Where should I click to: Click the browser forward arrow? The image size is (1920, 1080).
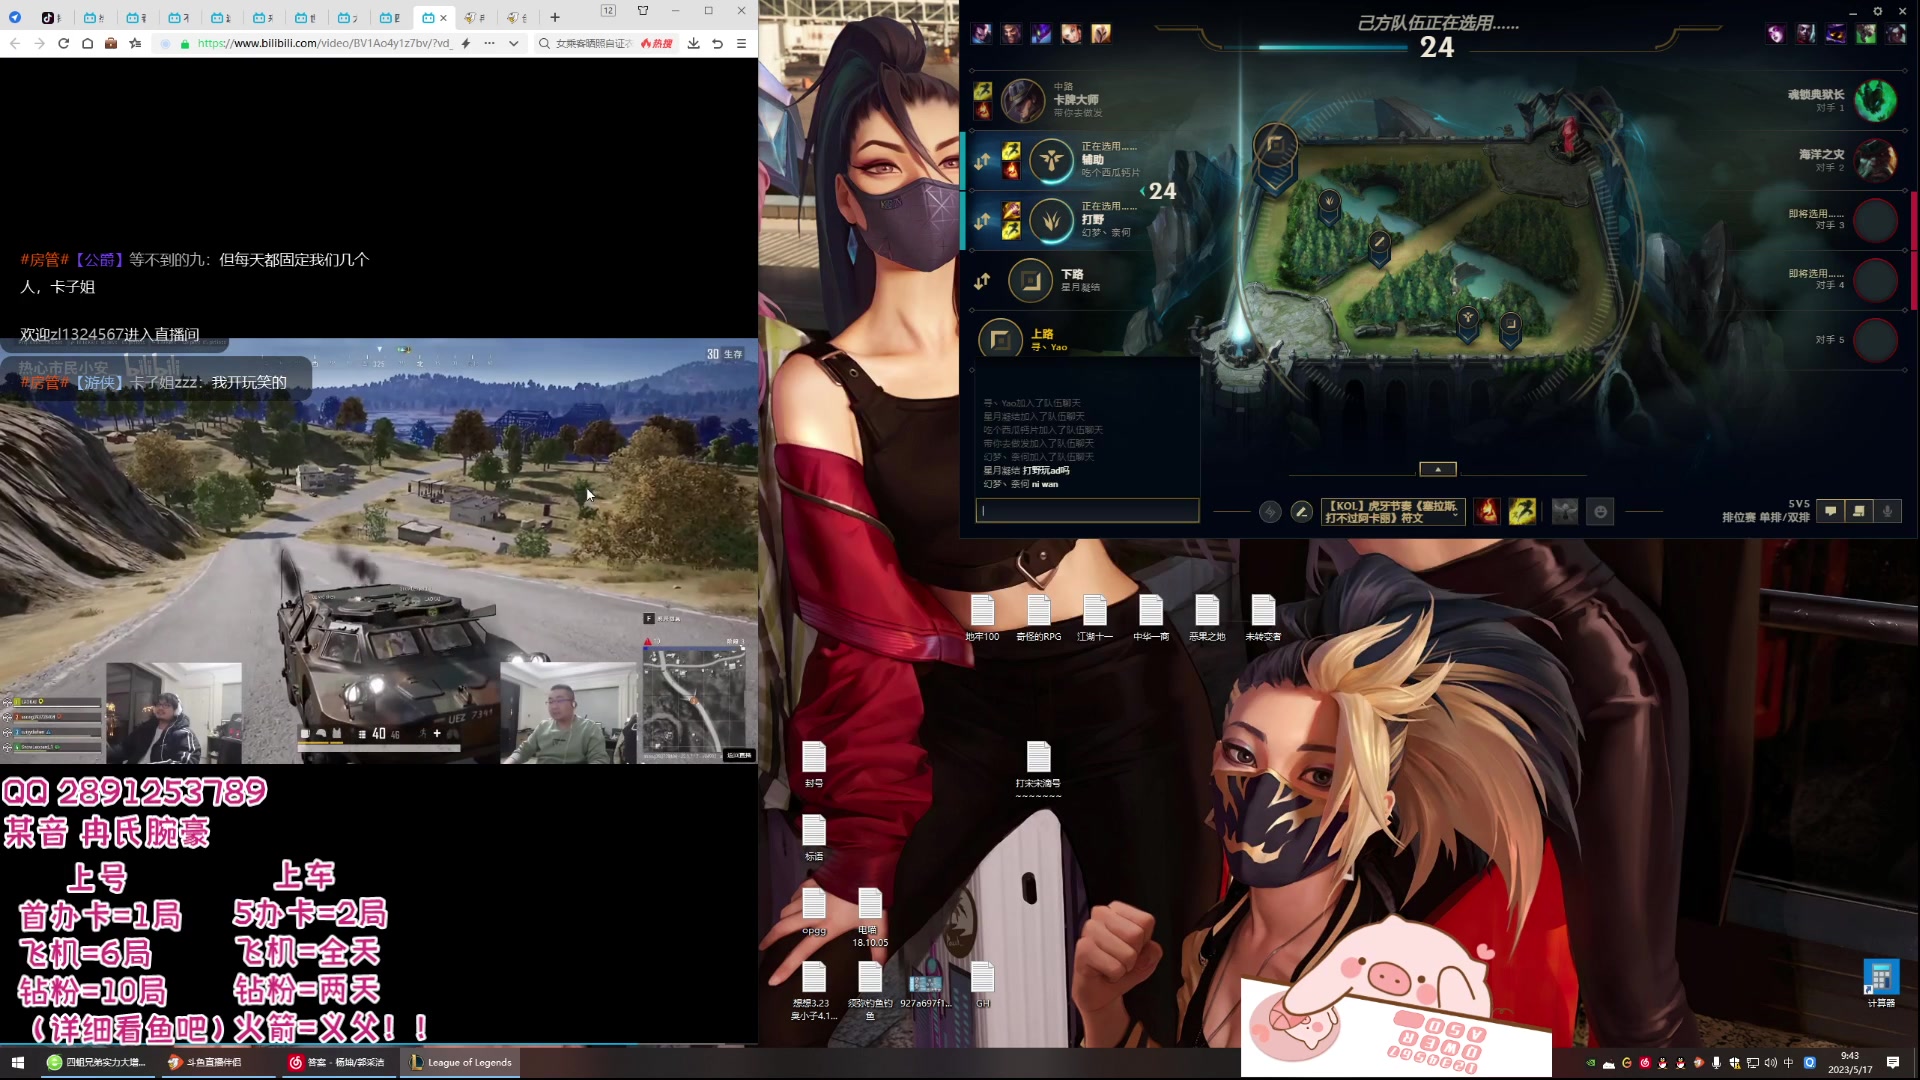click(x=39, y=43)
